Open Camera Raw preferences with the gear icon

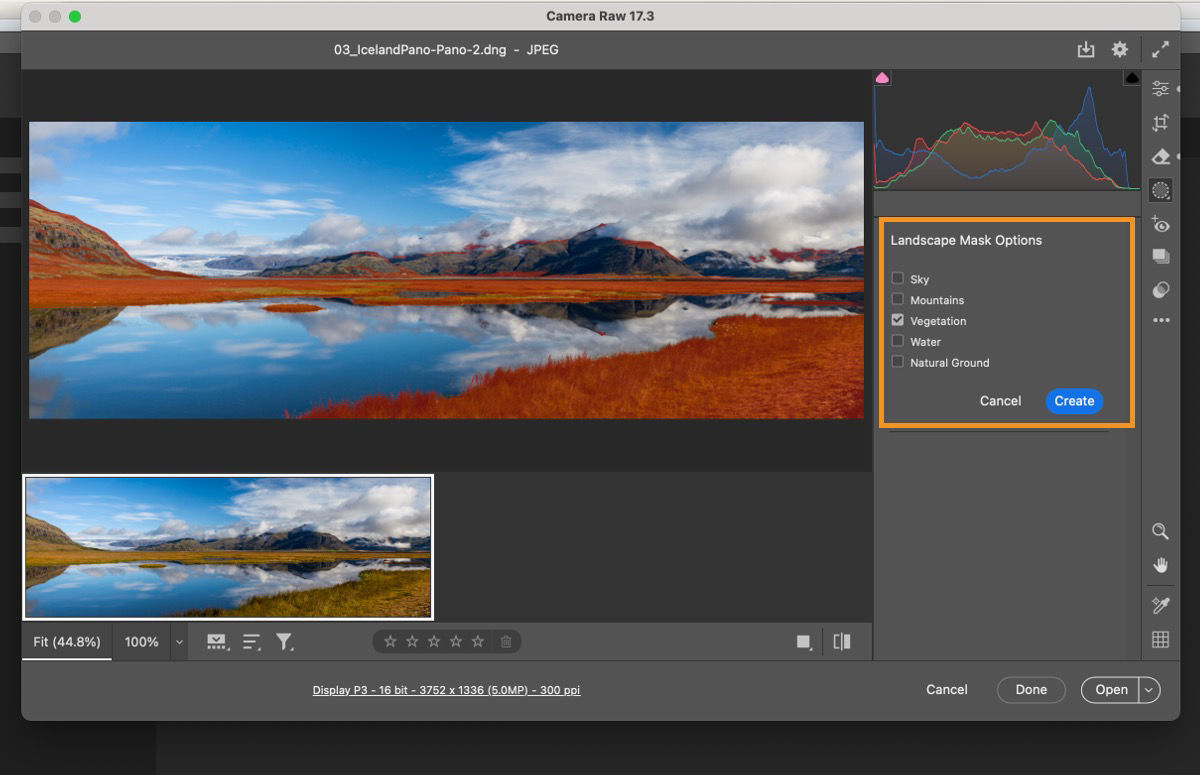(1120, 49)
